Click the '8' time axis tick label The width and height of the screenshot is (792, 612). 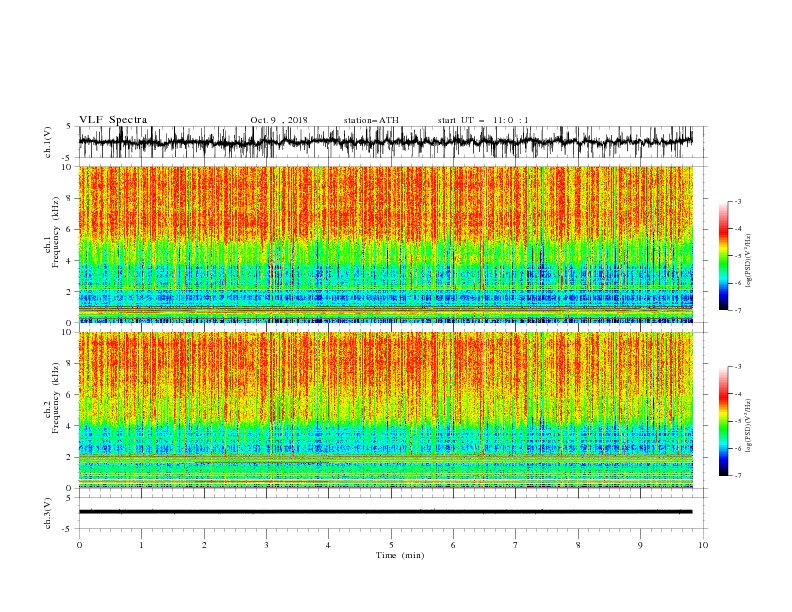point(578,545)
